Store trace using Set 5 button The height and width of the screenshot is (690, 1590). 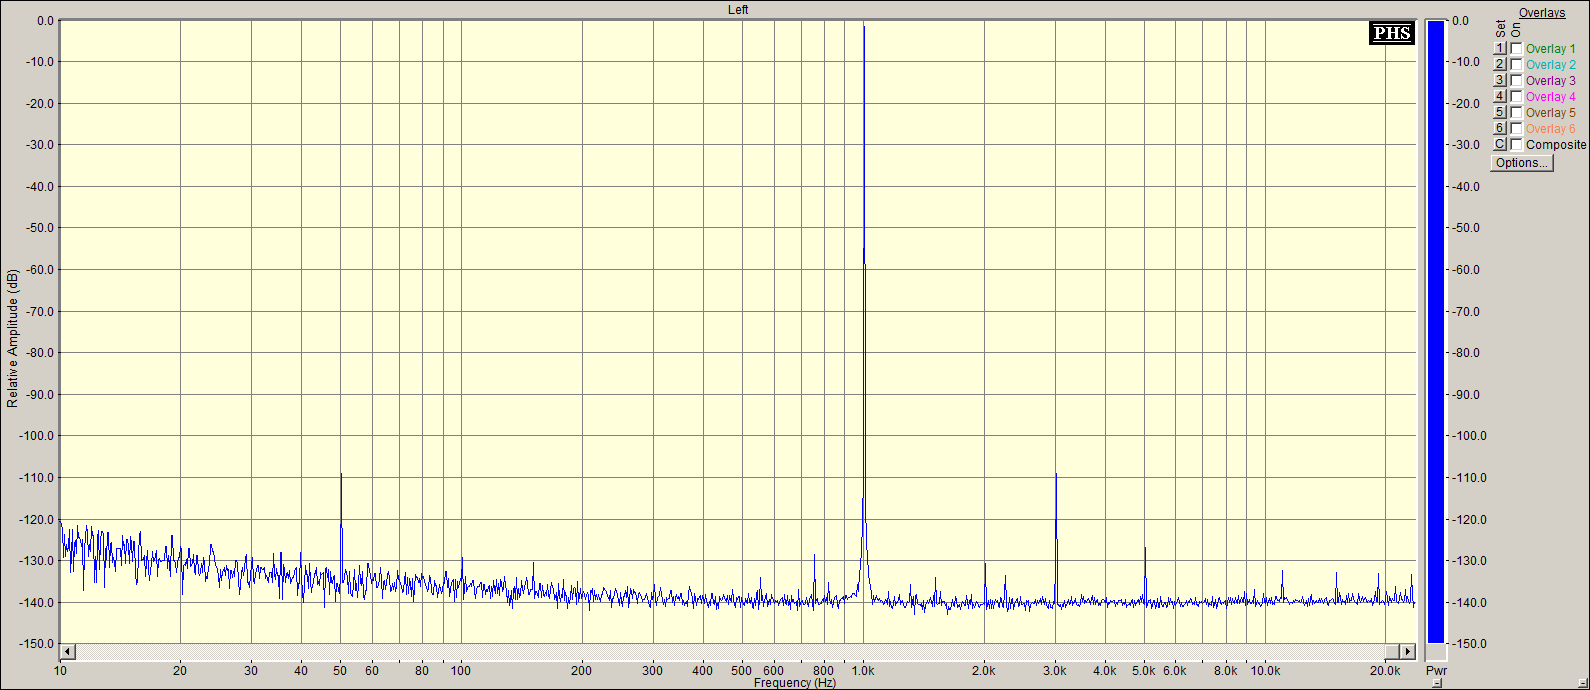pyautogui.click(x=1499, y=112)
